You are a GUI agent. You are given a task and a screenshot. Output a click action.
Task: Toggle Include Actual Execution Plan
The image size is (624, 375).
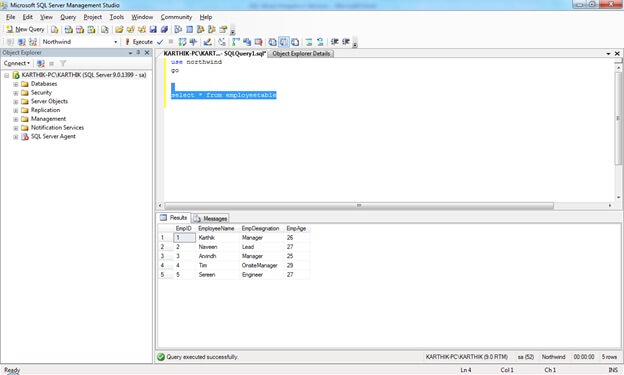(236, 42)
